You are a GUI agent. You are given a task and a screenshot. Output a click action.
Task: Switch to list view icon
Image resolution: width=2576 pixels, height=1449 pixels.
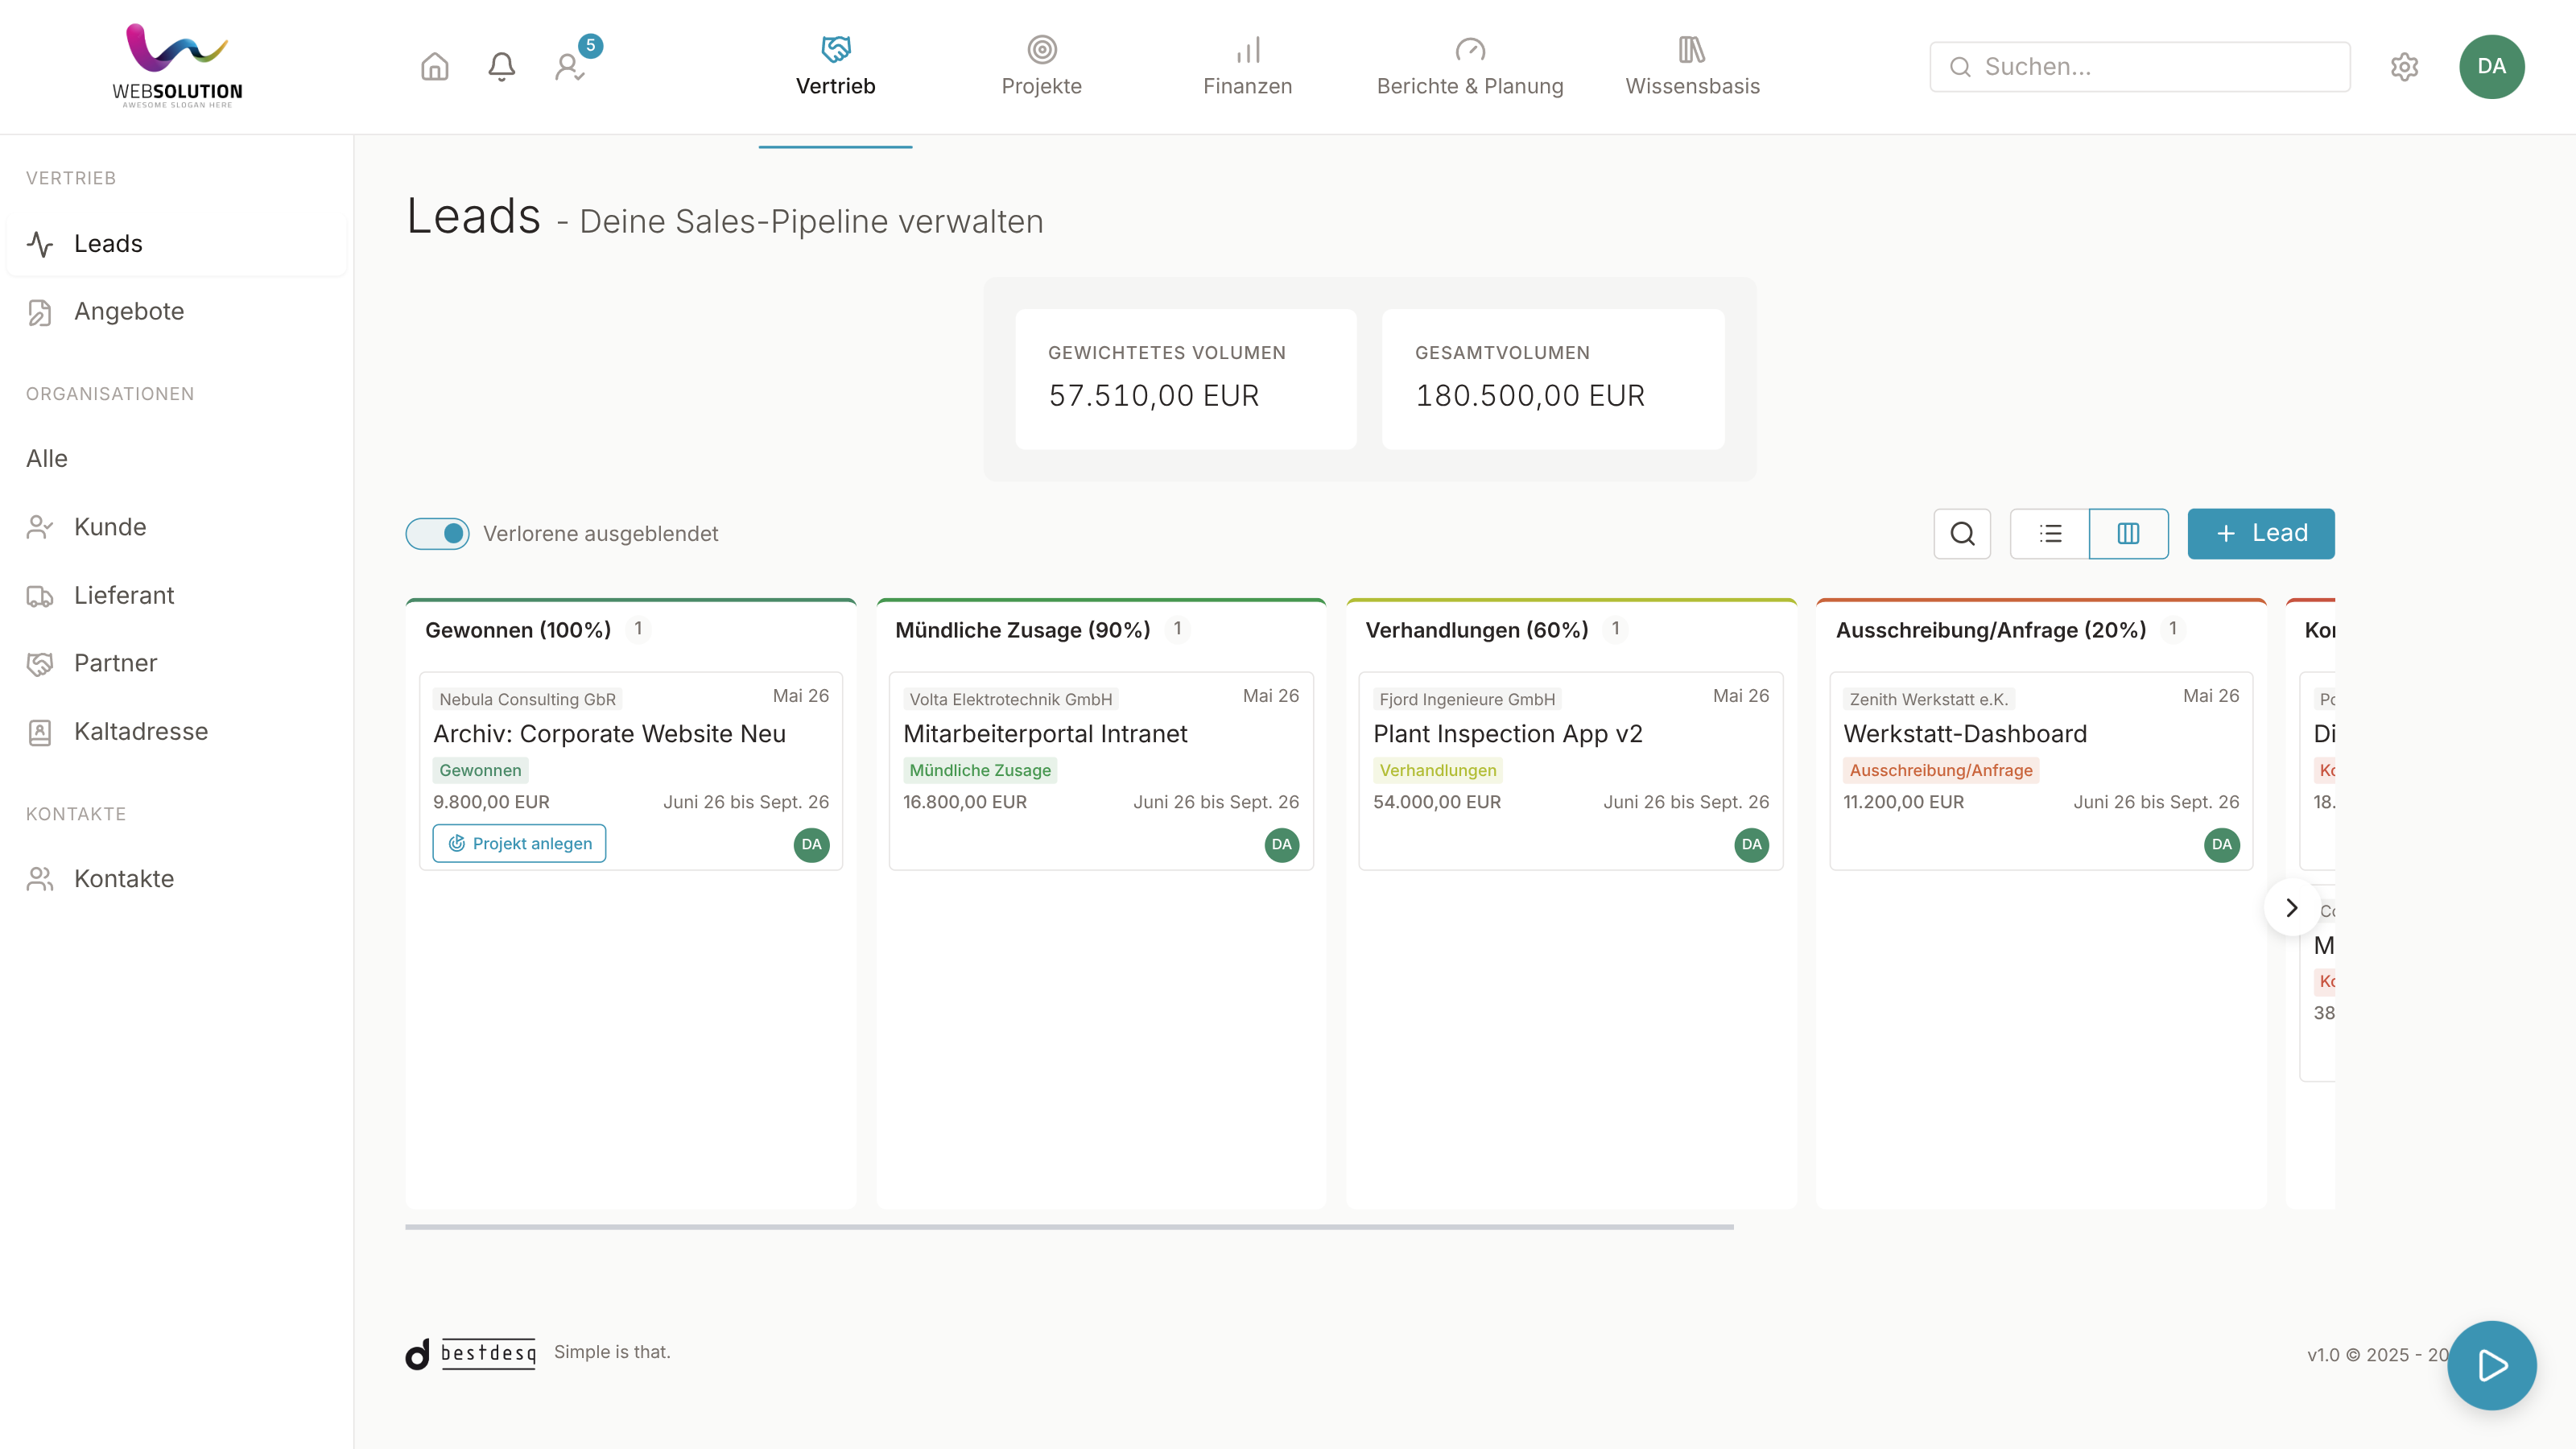pyautogui.click(x=2050, y=533)
